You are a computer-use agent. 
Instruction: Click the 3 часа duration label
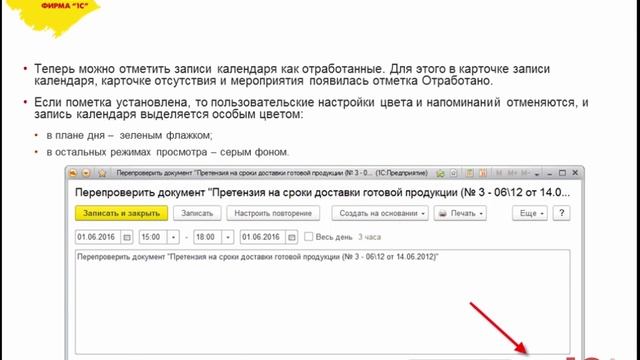pyautogui.click(x=369, y=237)
